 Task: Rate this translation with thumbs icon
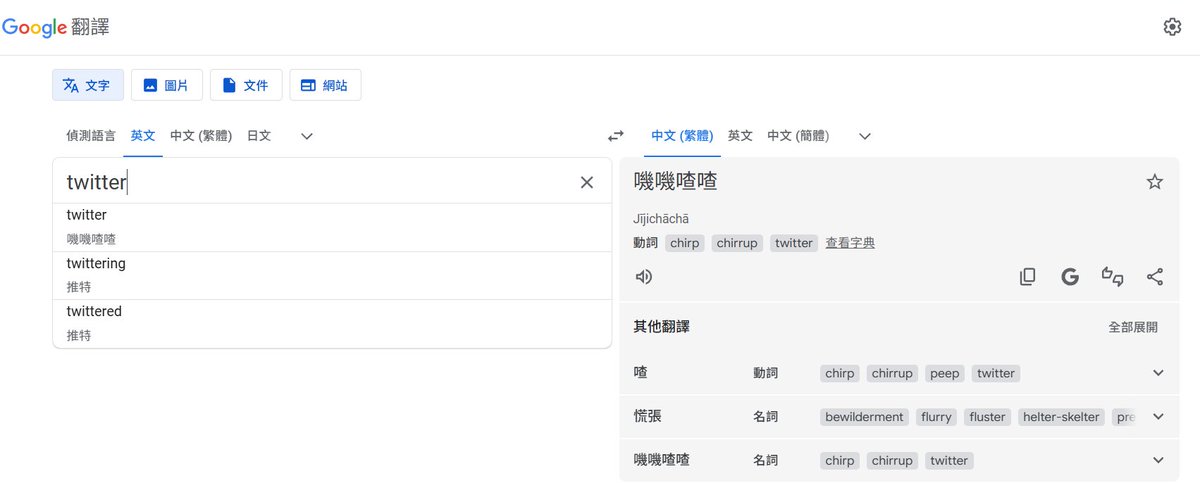(x=1112, y=277)
